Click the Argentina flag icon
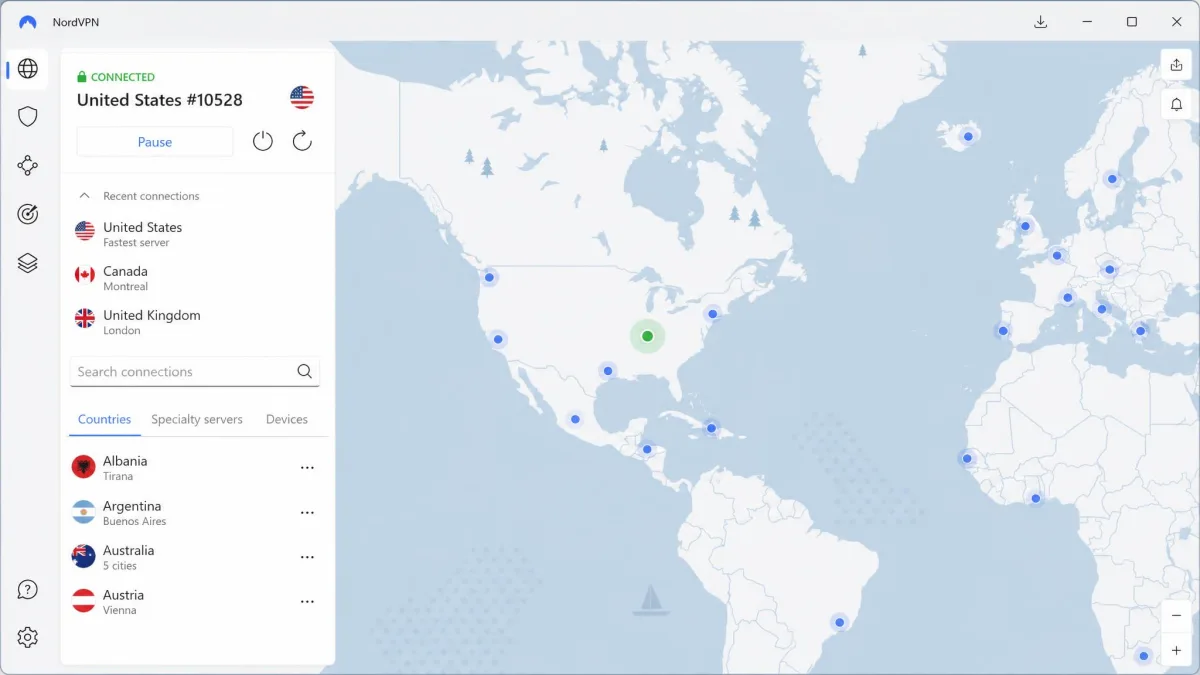The height and width of the screenshot is (675, 1200). pyautogui.click(x=84, y=512)
